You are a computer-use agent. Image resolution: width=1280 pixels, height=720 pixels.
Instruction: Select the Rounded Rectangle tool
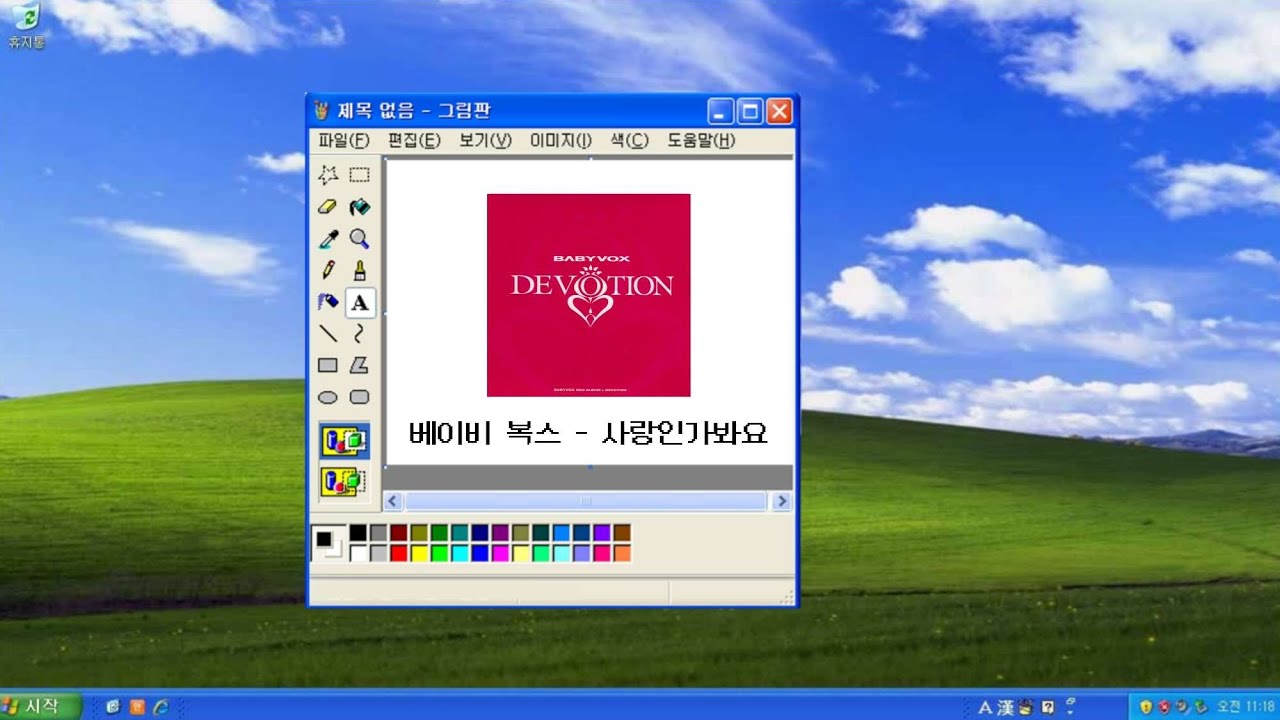pos(359,397)
